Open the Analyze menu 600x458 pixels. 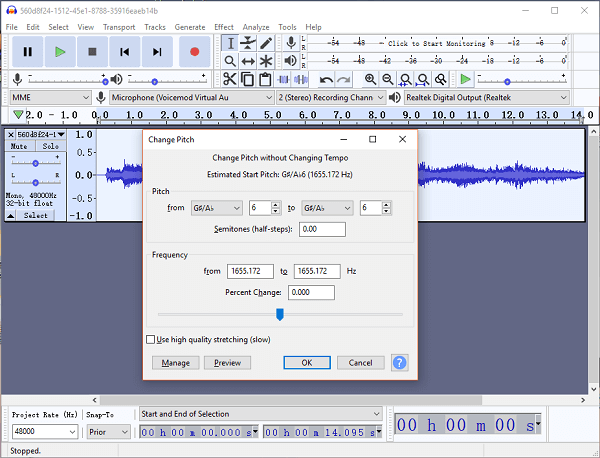(256, 27)
